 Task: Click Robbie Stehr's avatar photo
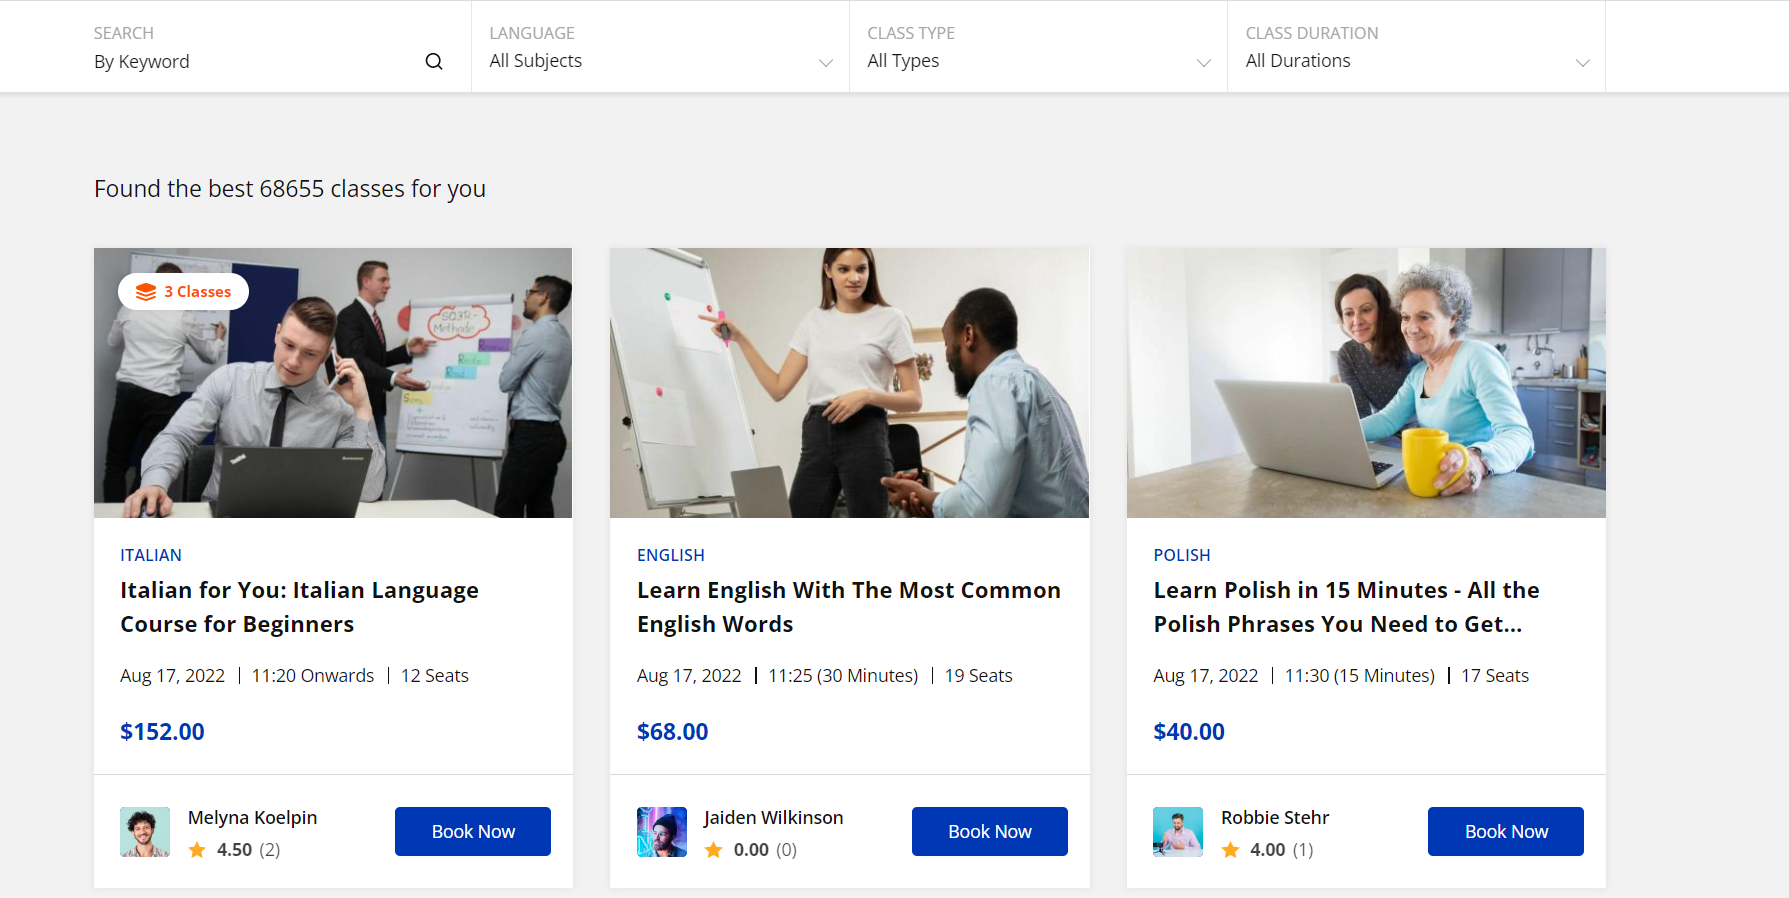(x=1178, y=832)
